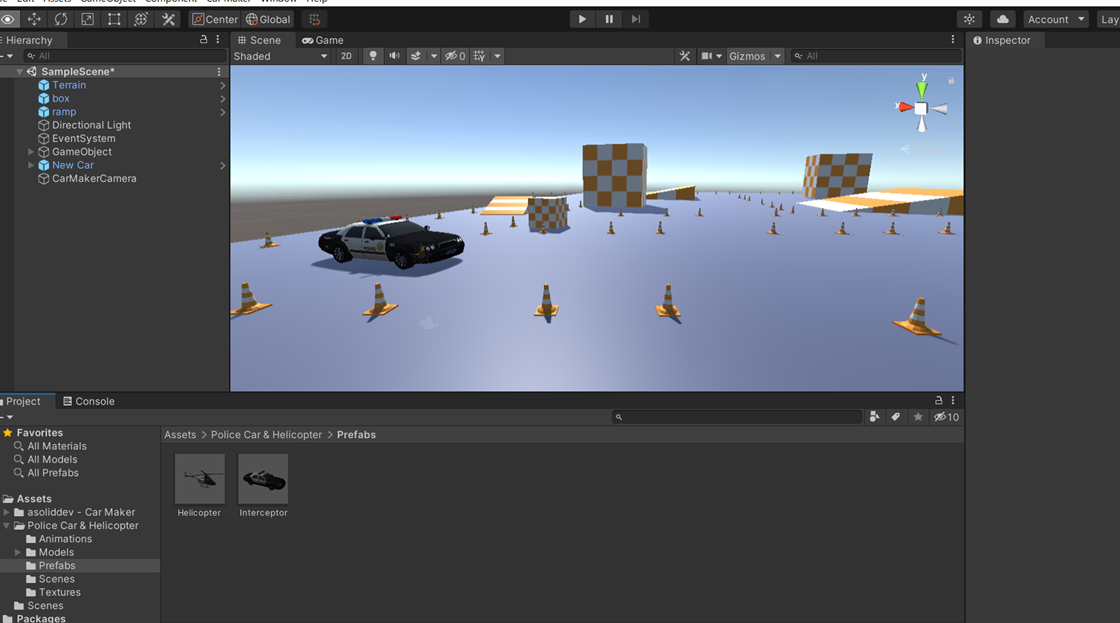This screenshot has width=1120, height=623.
Task: Pause the game
Action: tap(609, 19)
